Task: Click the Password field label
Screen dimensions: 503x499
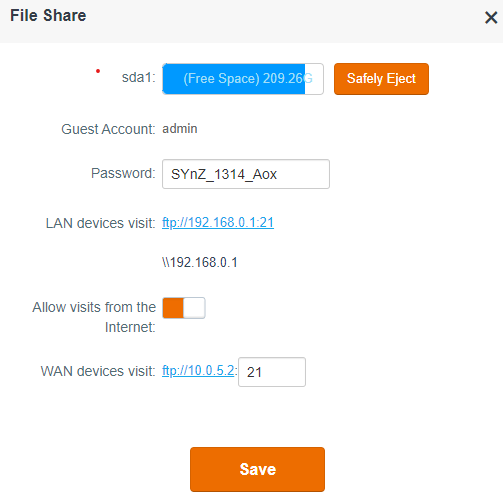Action: click(123, 173)
